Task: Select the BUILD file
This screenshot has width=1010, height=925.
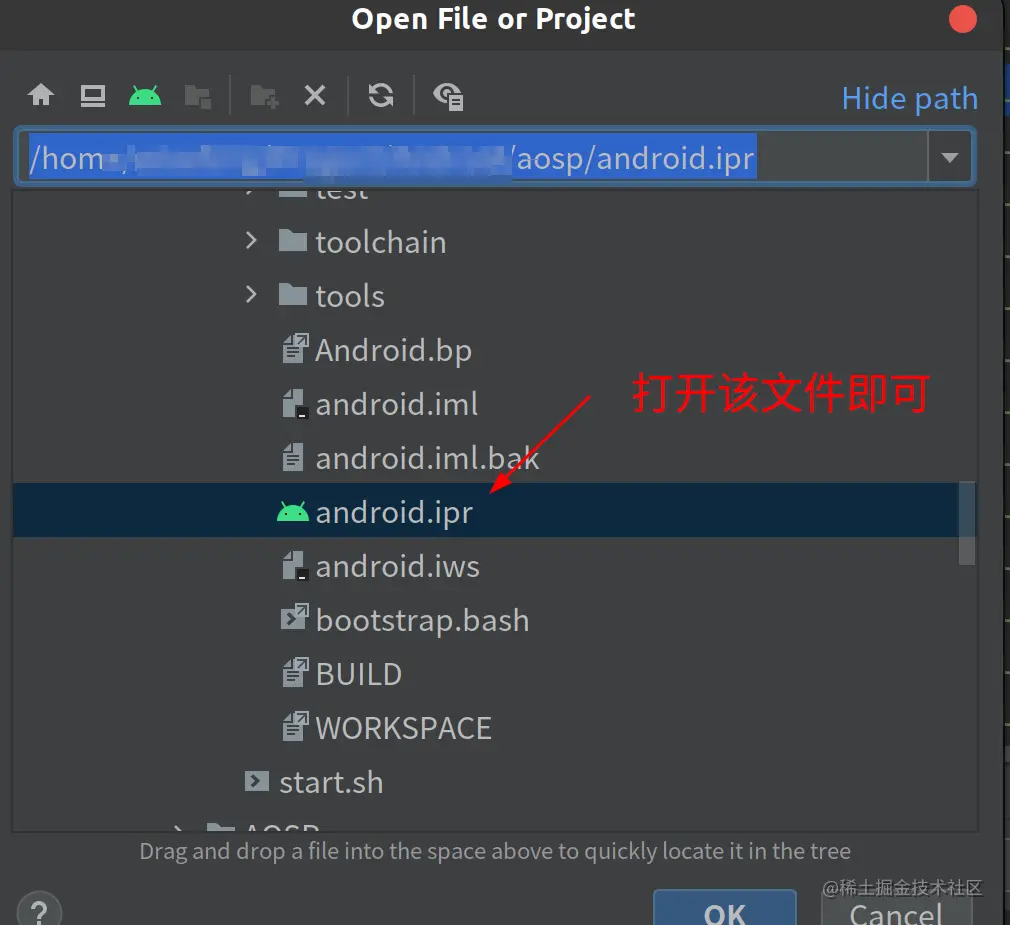Action: coord(359,674)
